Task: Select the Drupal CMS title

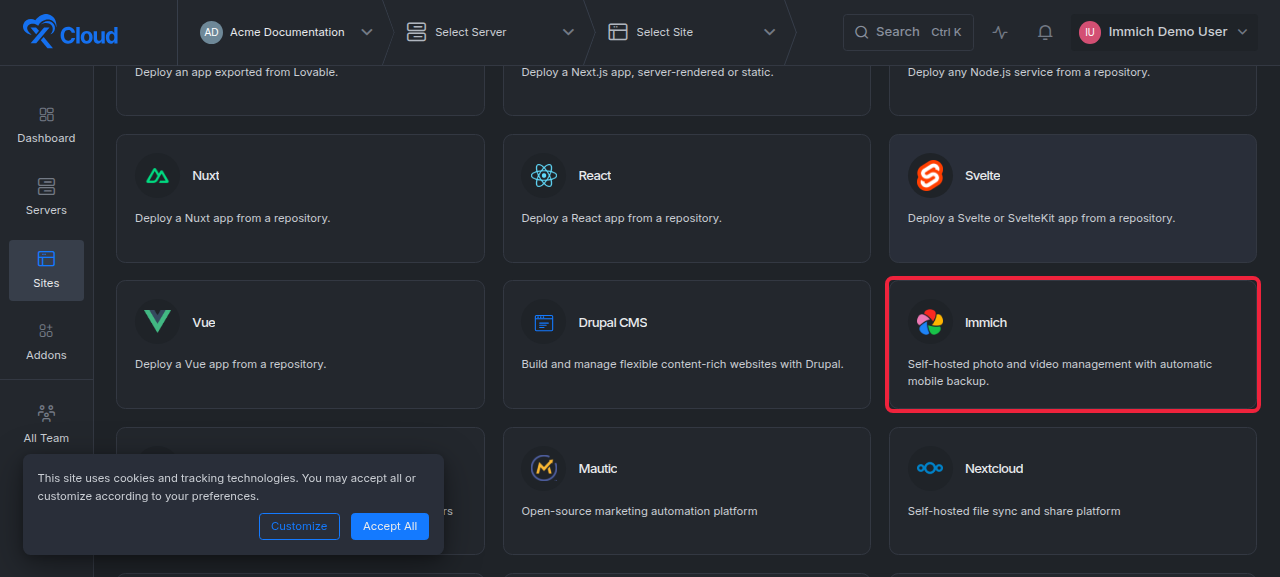Action: [x=613, y=323]
